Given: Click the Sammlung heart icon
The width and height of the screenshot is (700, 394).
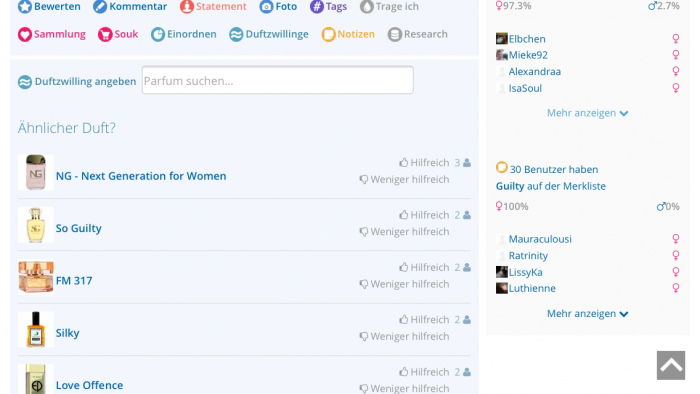Looking at the screenshot, I should [x=25, y=34].
